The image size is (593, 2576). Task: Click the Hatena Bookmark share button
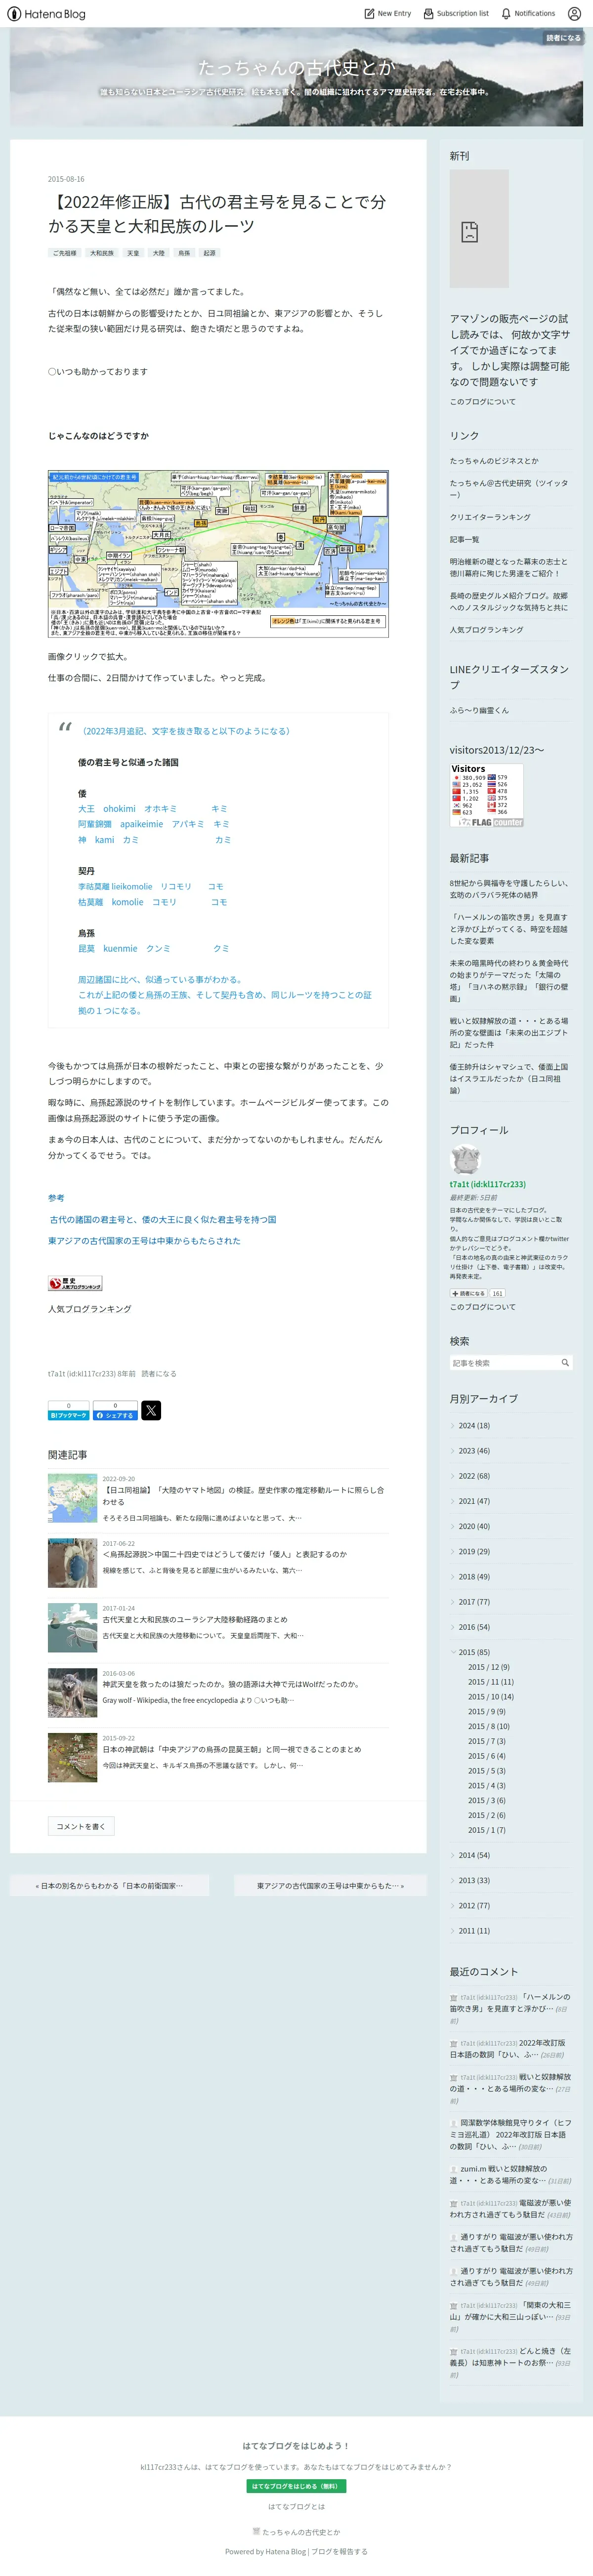click(x=68, y=1411)
